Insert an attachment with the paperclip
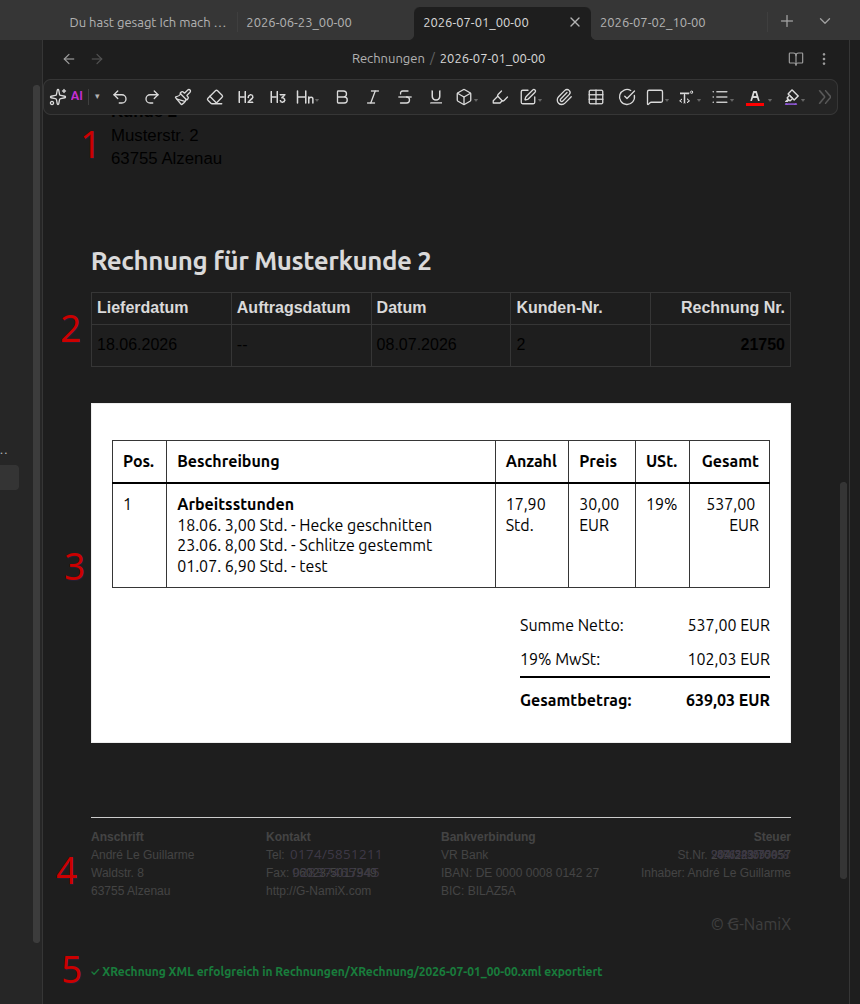 (564, 97)
